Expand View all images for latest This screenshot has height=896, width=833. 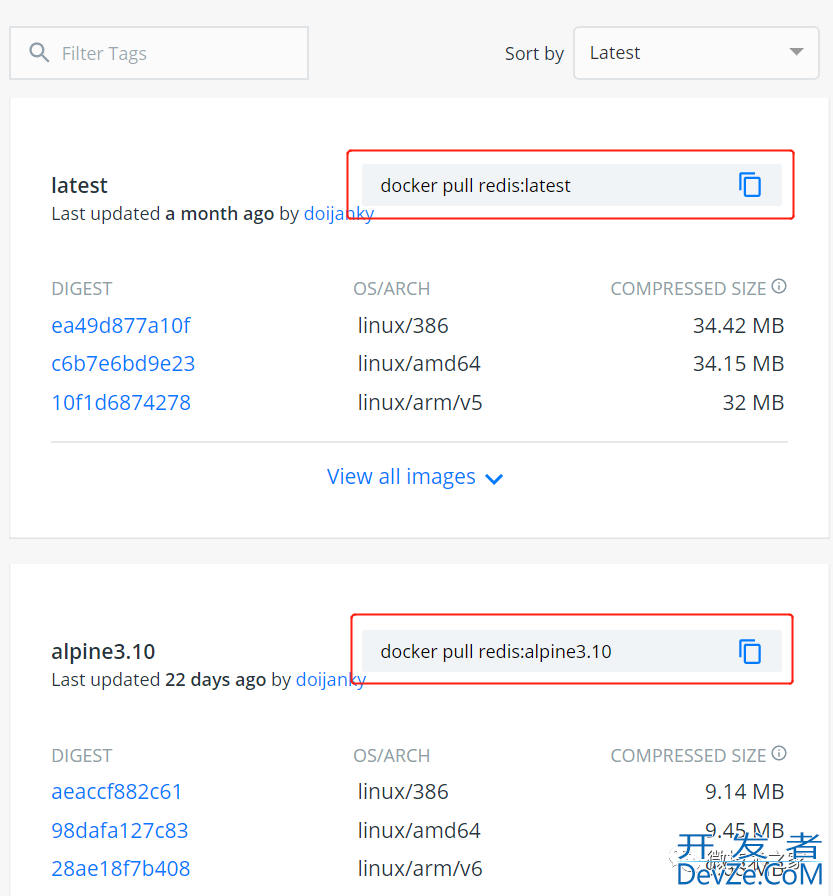tap(415, 477)
